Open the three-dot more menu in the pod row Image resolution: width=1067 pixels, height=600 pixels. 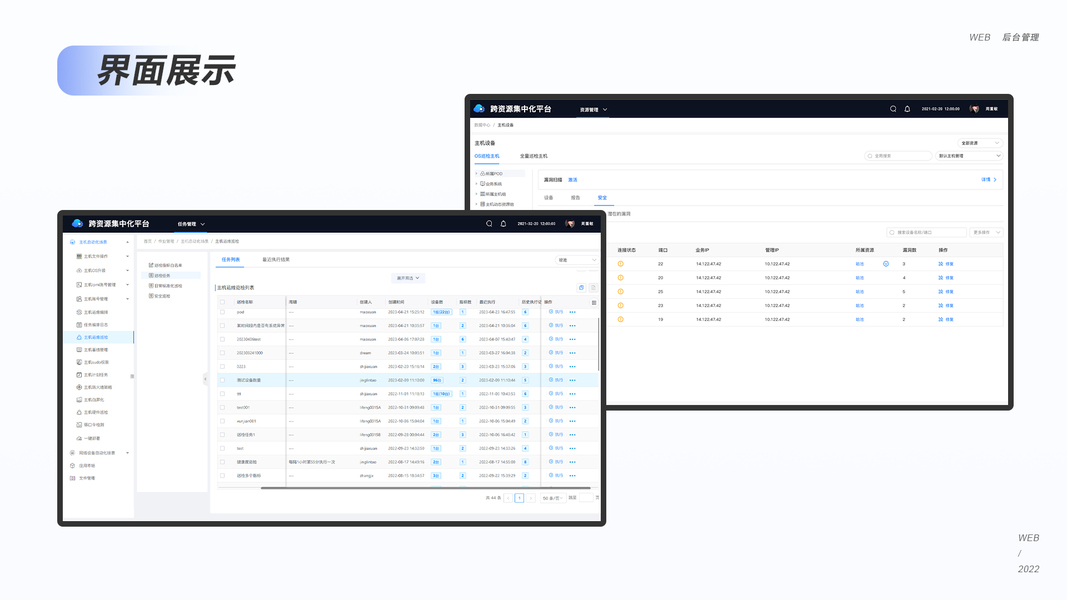coord(572,312)
